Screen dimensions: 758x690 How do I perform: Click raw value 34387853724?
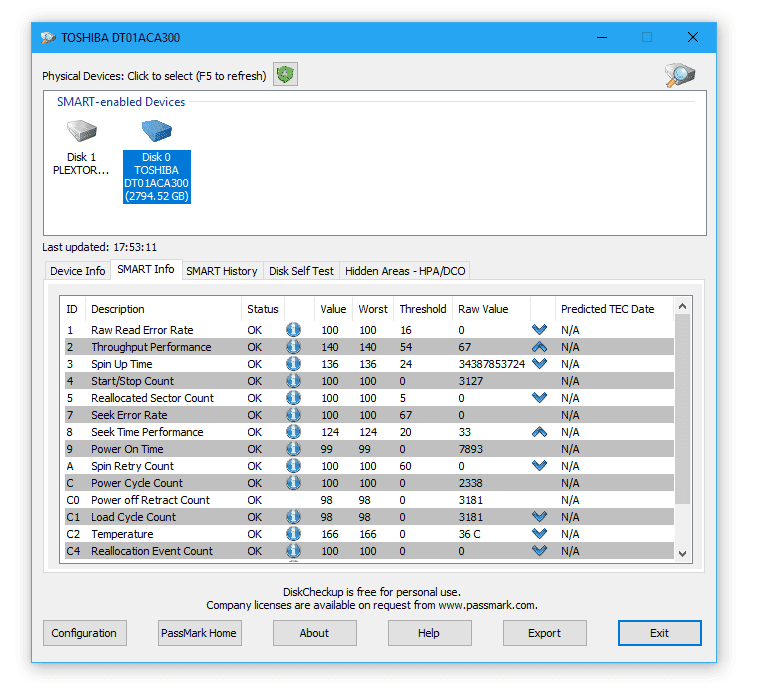492,364
